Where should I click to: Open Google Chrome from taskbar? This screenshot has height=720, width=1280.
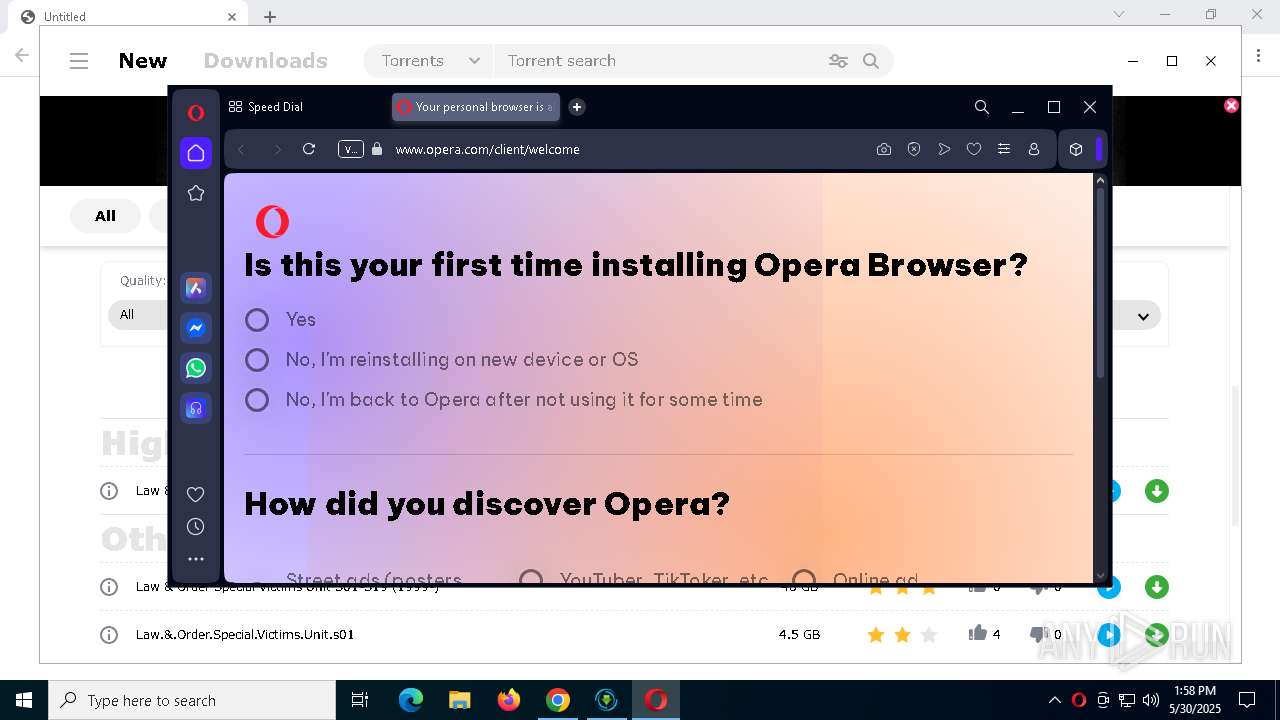[558, 700]
